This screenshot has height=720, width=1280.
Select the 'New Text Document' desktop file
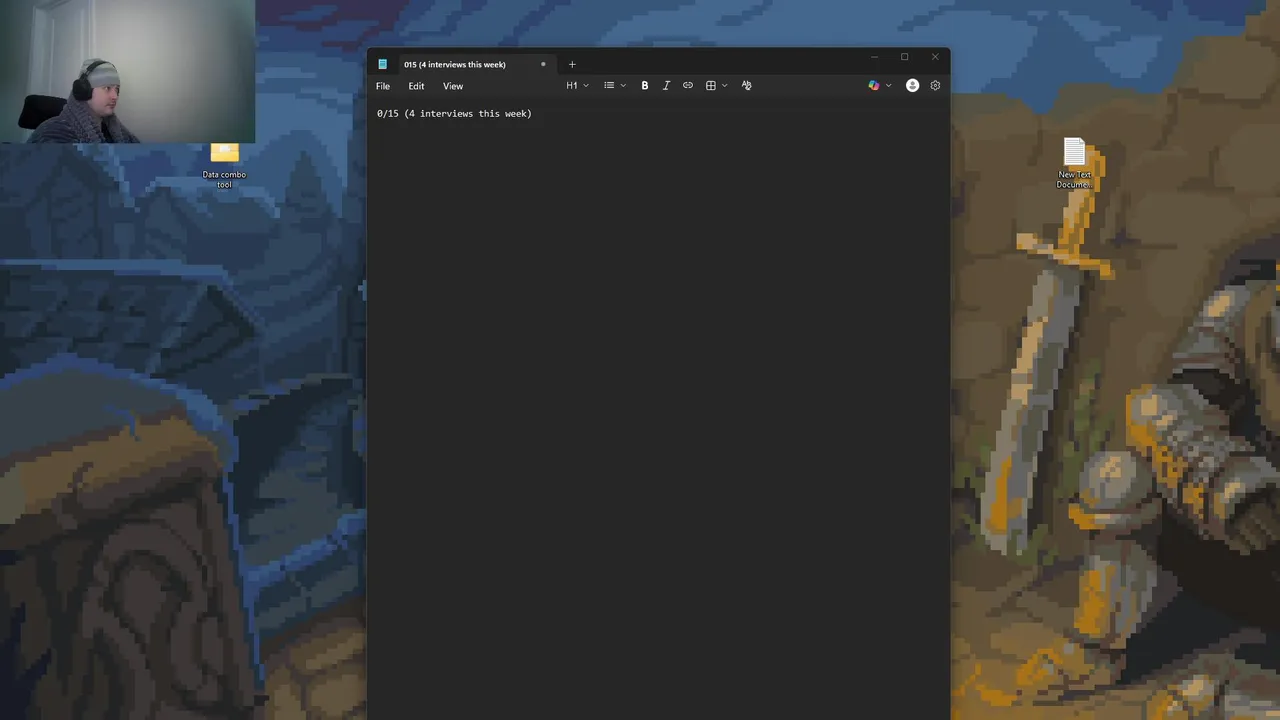pyautogui.click(x=1074, y=164)
